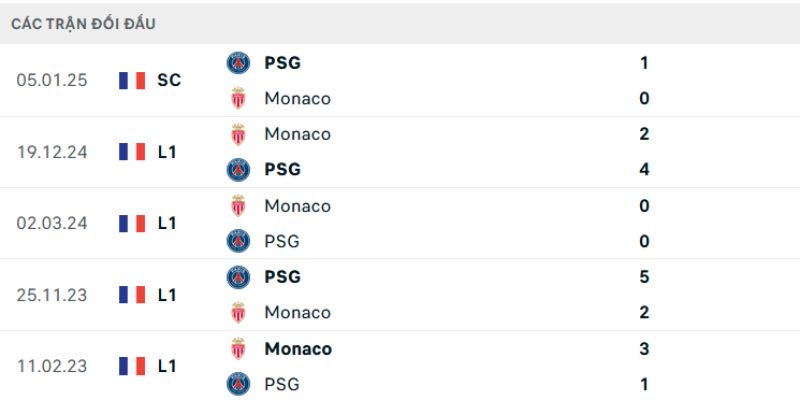
Task: Open the L1 label for 19.12.24
Action: click(x=167, y=152)
